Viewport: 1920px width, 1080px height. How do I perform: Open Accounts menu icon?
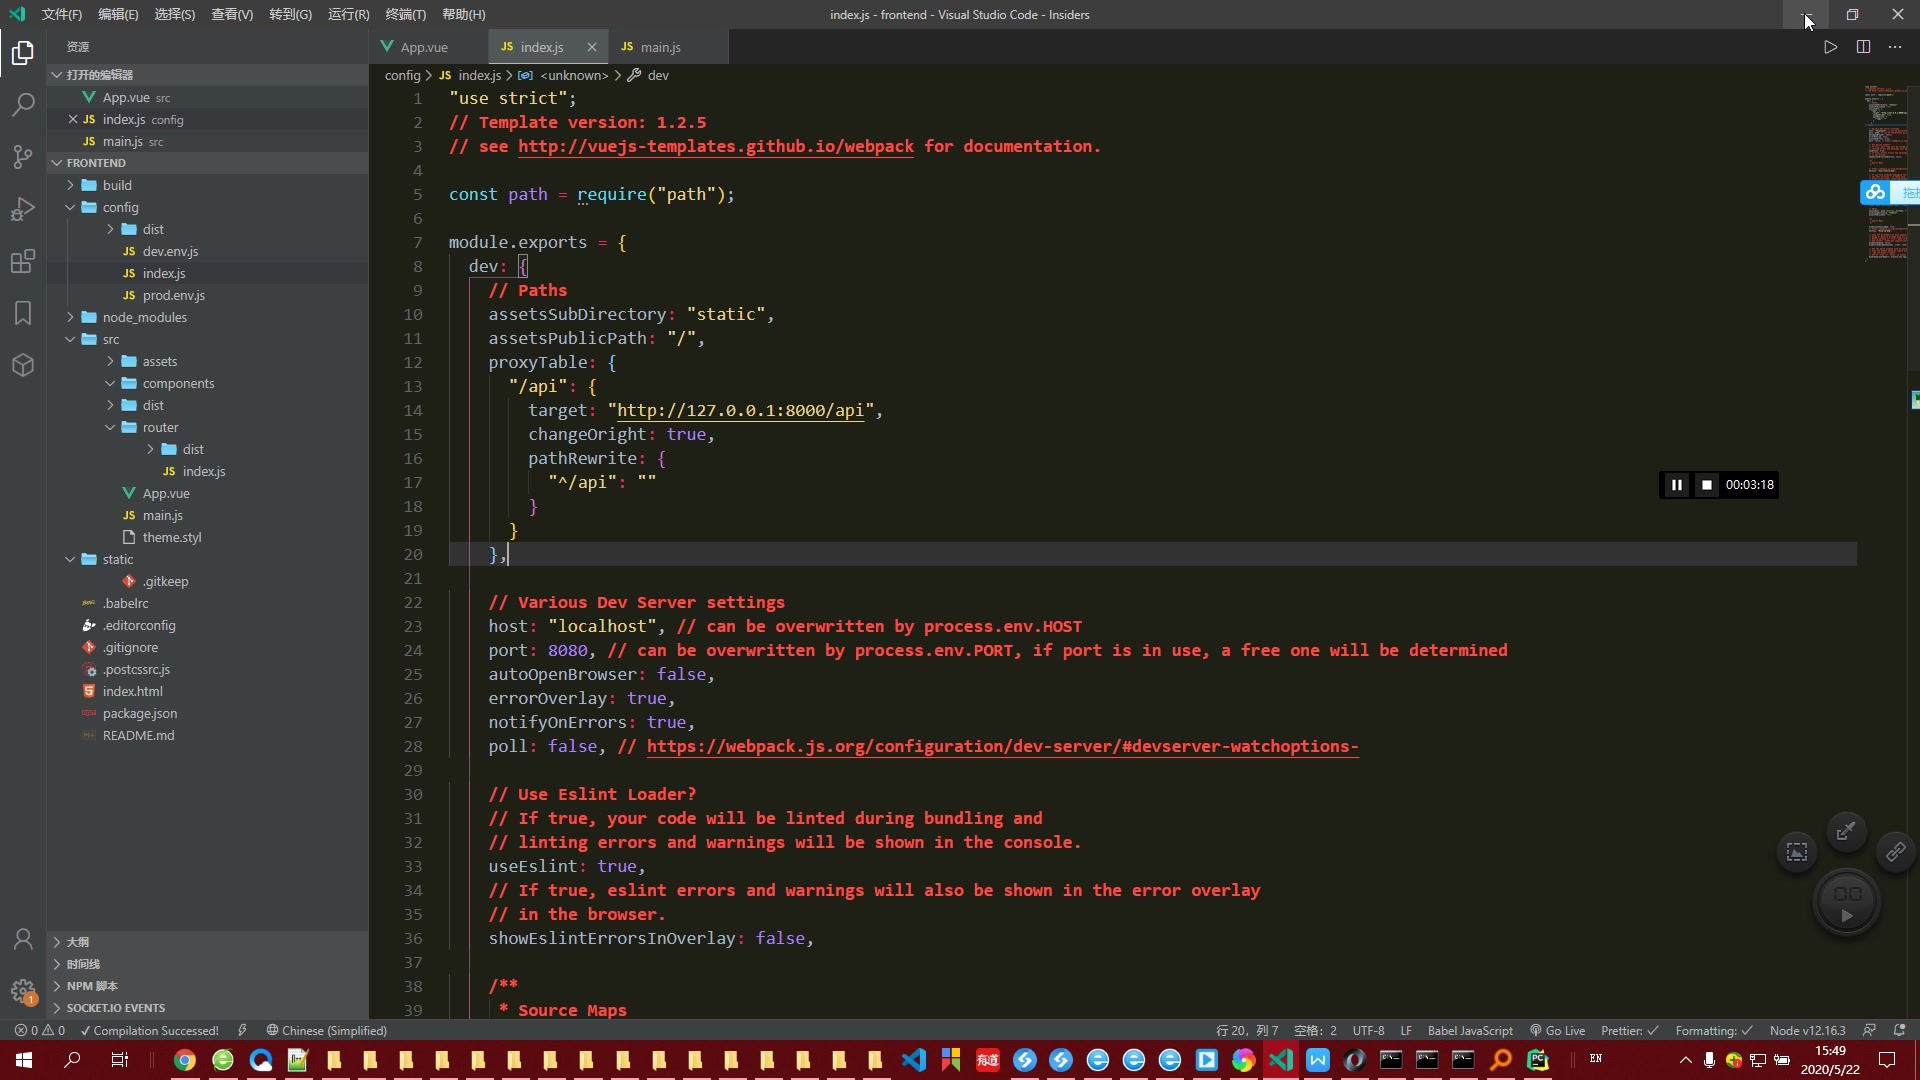coord(23,940)
